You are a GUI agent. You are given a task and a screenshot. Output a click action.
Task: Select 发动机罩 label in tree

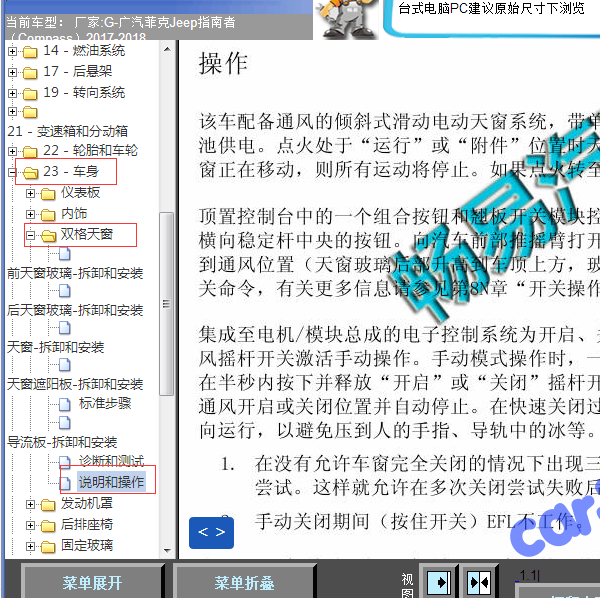87,503
